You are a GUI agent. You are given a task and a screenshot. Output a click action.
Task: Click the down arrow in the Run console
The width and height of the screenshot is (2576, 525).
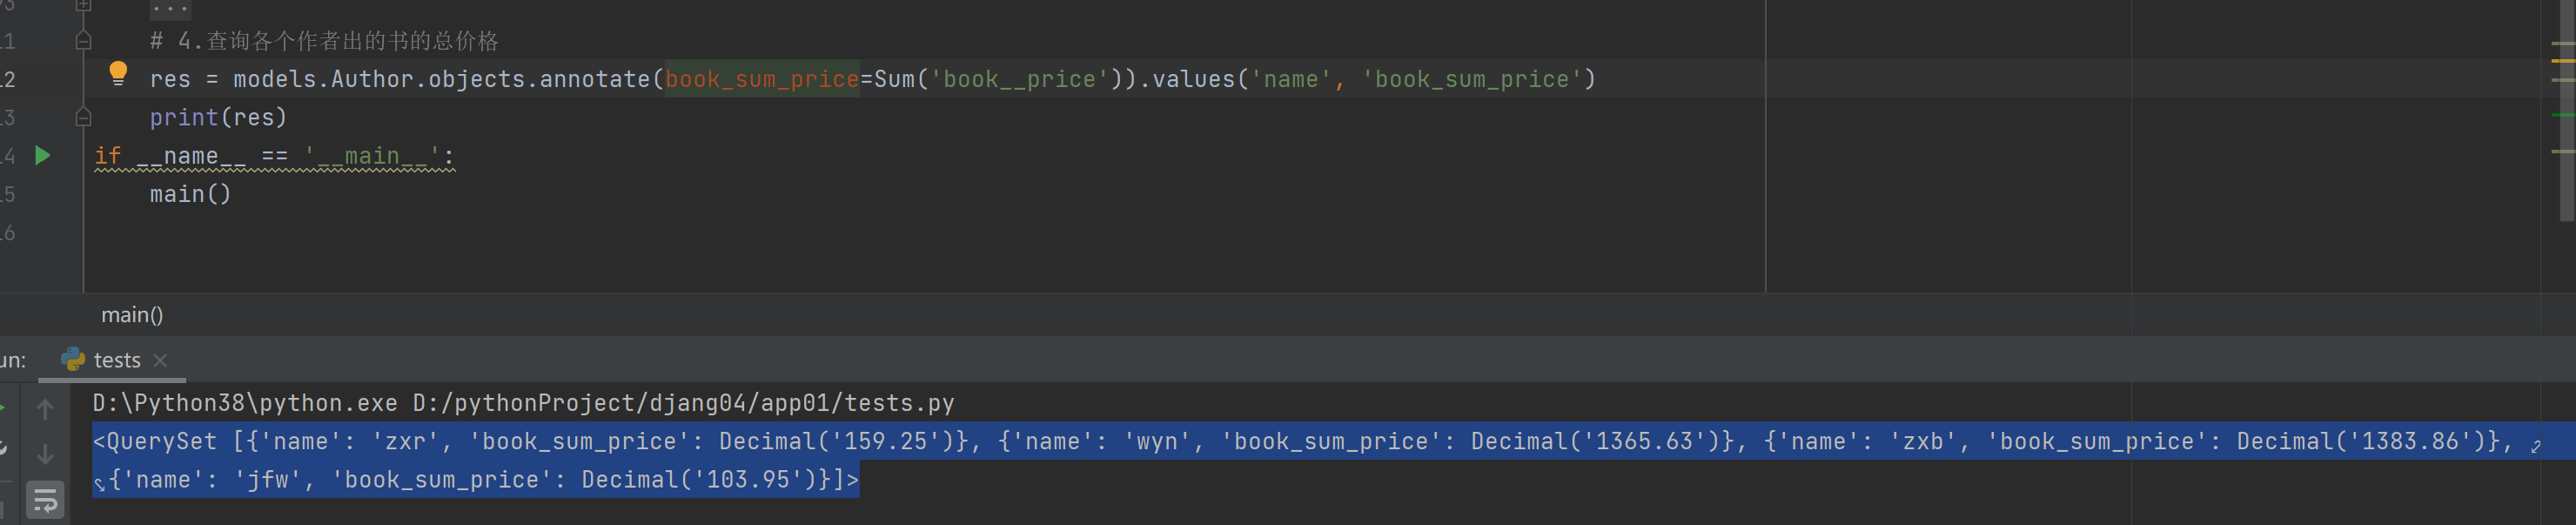tap(45, 454)
